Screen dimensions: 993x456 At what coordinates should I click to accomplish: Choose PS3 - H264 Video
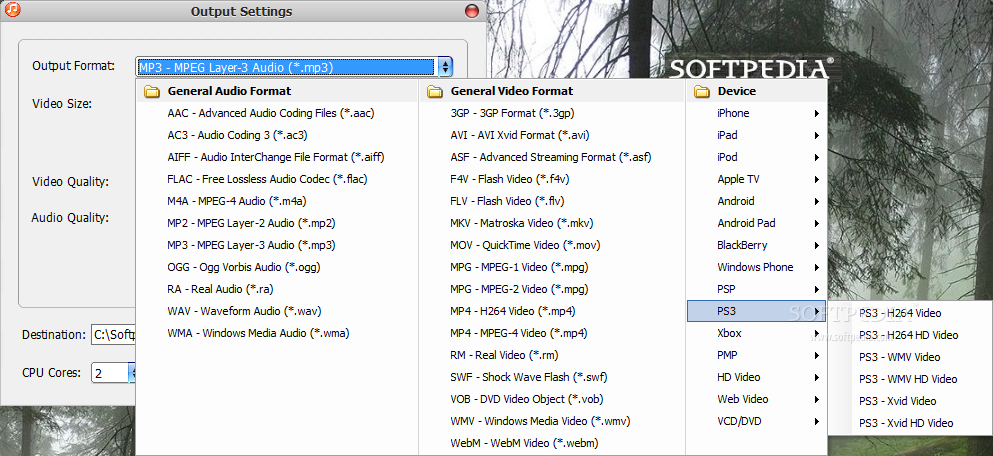pyautogui.click(x=900, y=313)
